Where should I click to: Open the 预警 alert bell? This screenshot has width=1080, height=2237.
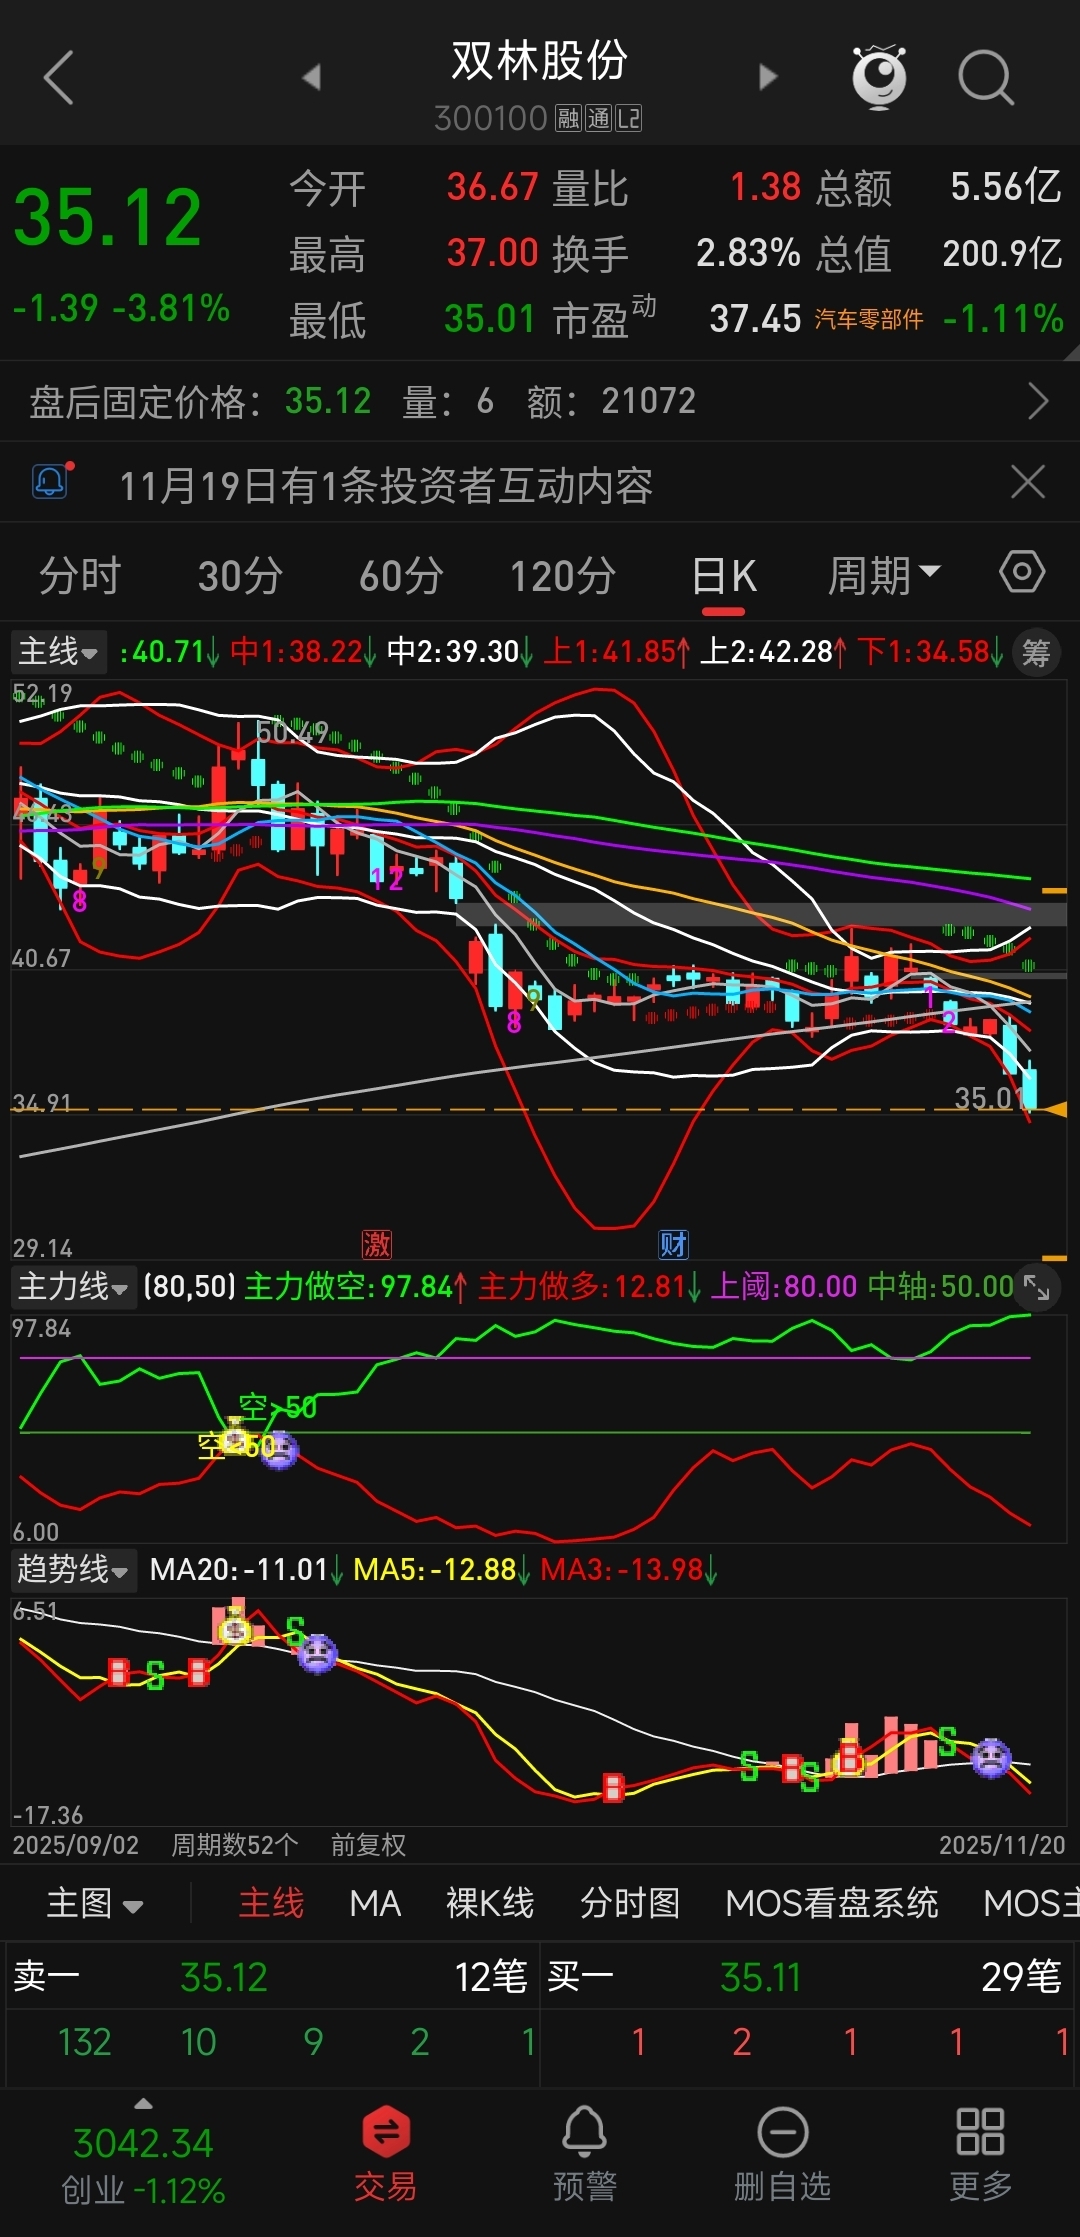click(585, 2154)
